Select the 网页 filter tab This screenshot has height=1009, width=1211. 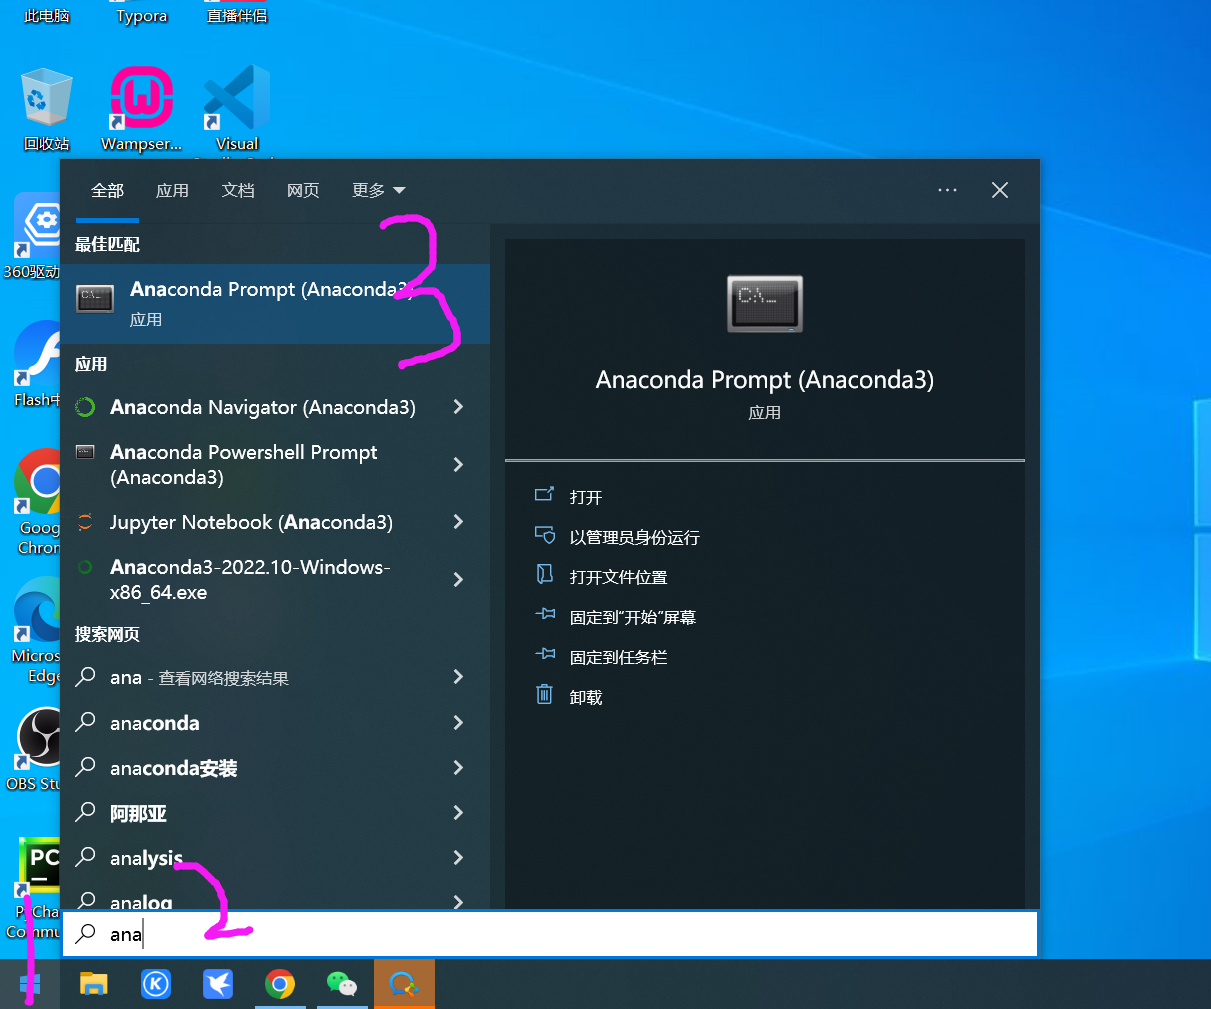[x=303, y=190]
